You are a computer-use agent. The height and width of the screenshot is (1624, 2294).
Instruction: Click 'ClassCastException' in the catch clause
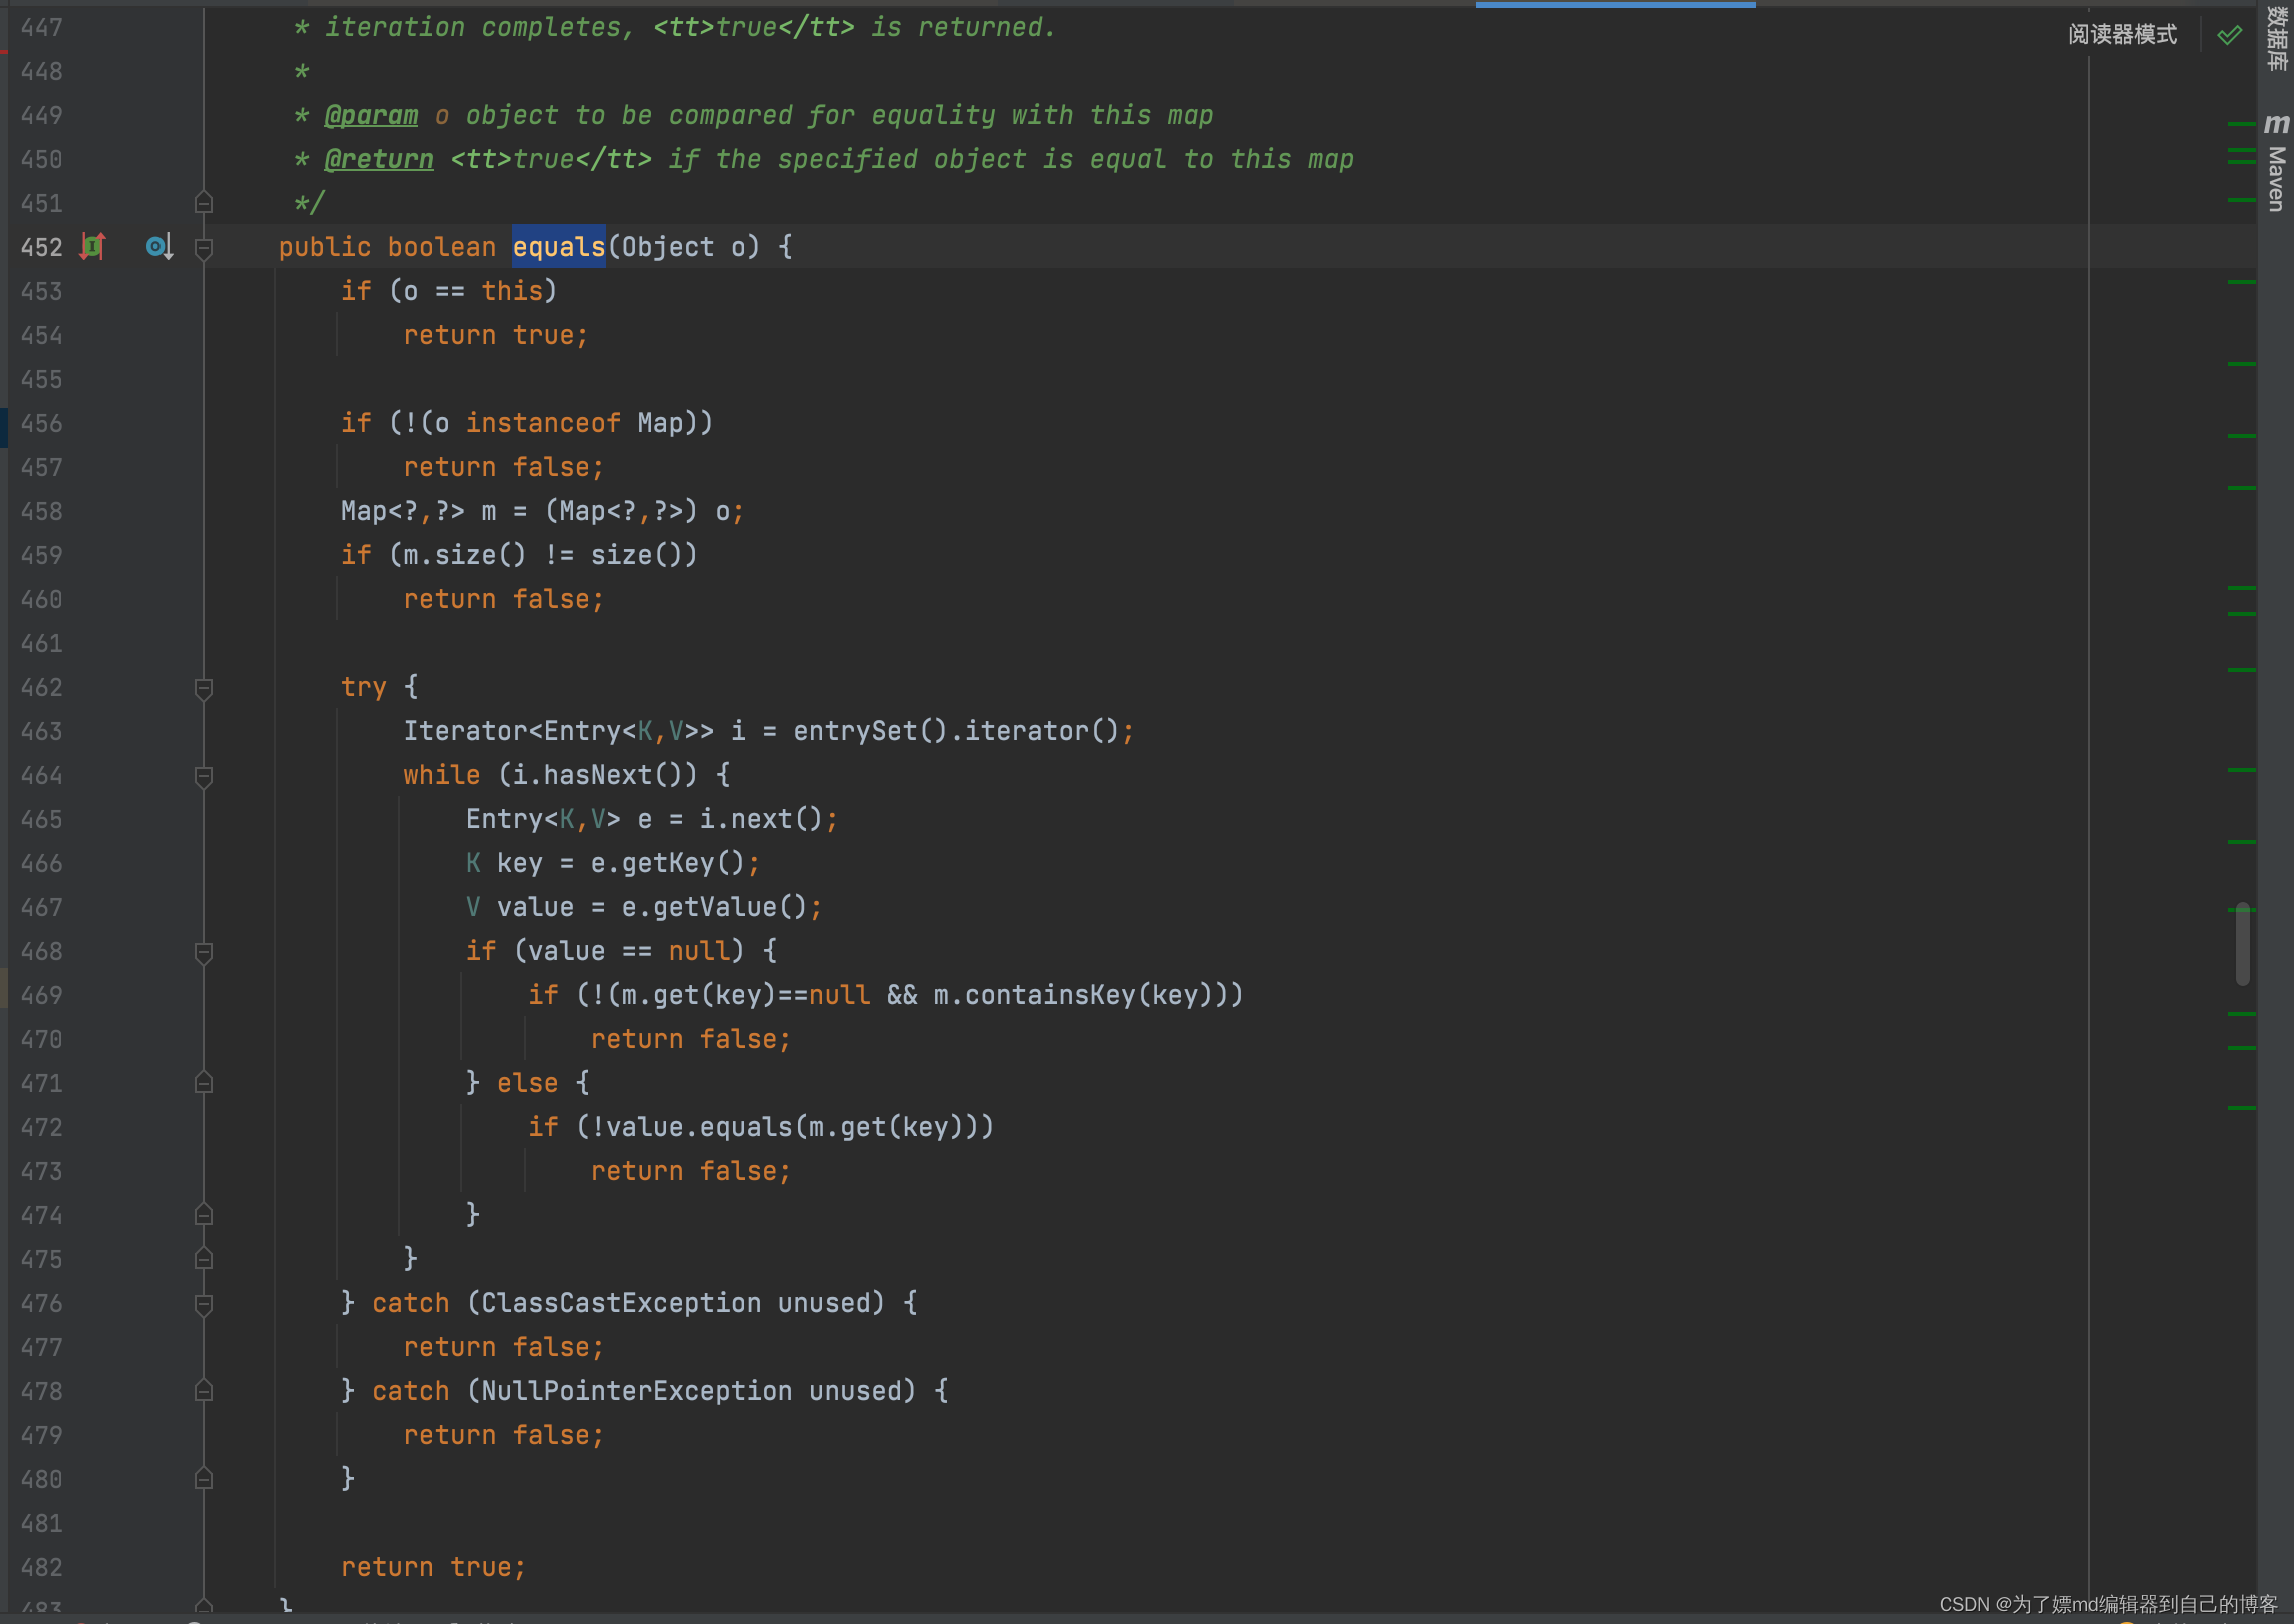pyautogui.click(x=621, y=1303)
